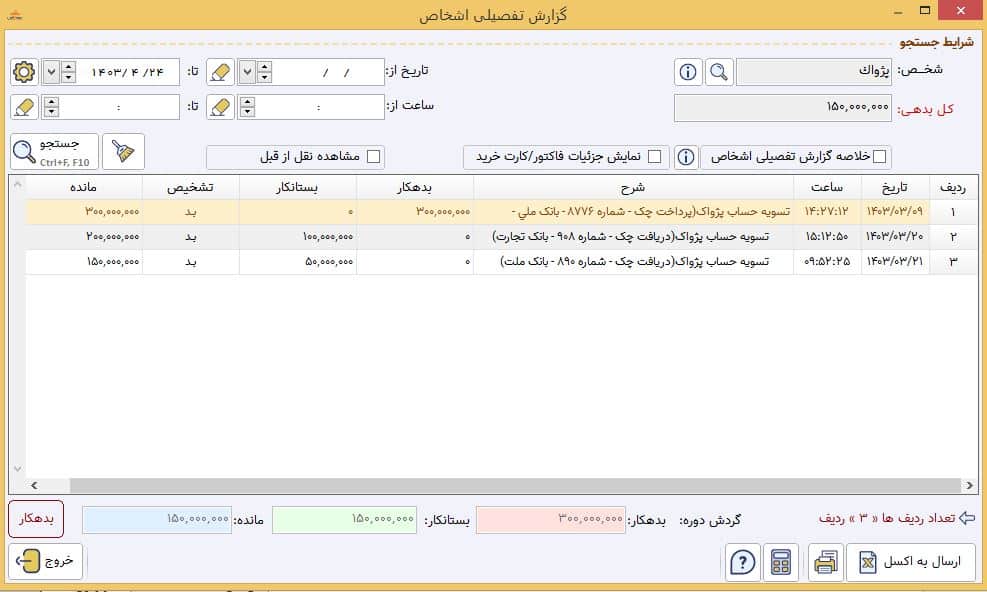The height and width of the screenshot is (592, 987).
Task: Toggle نمایش جزئیات فاکتور/کارت خرید checkbox
Action: pos(655,157)
